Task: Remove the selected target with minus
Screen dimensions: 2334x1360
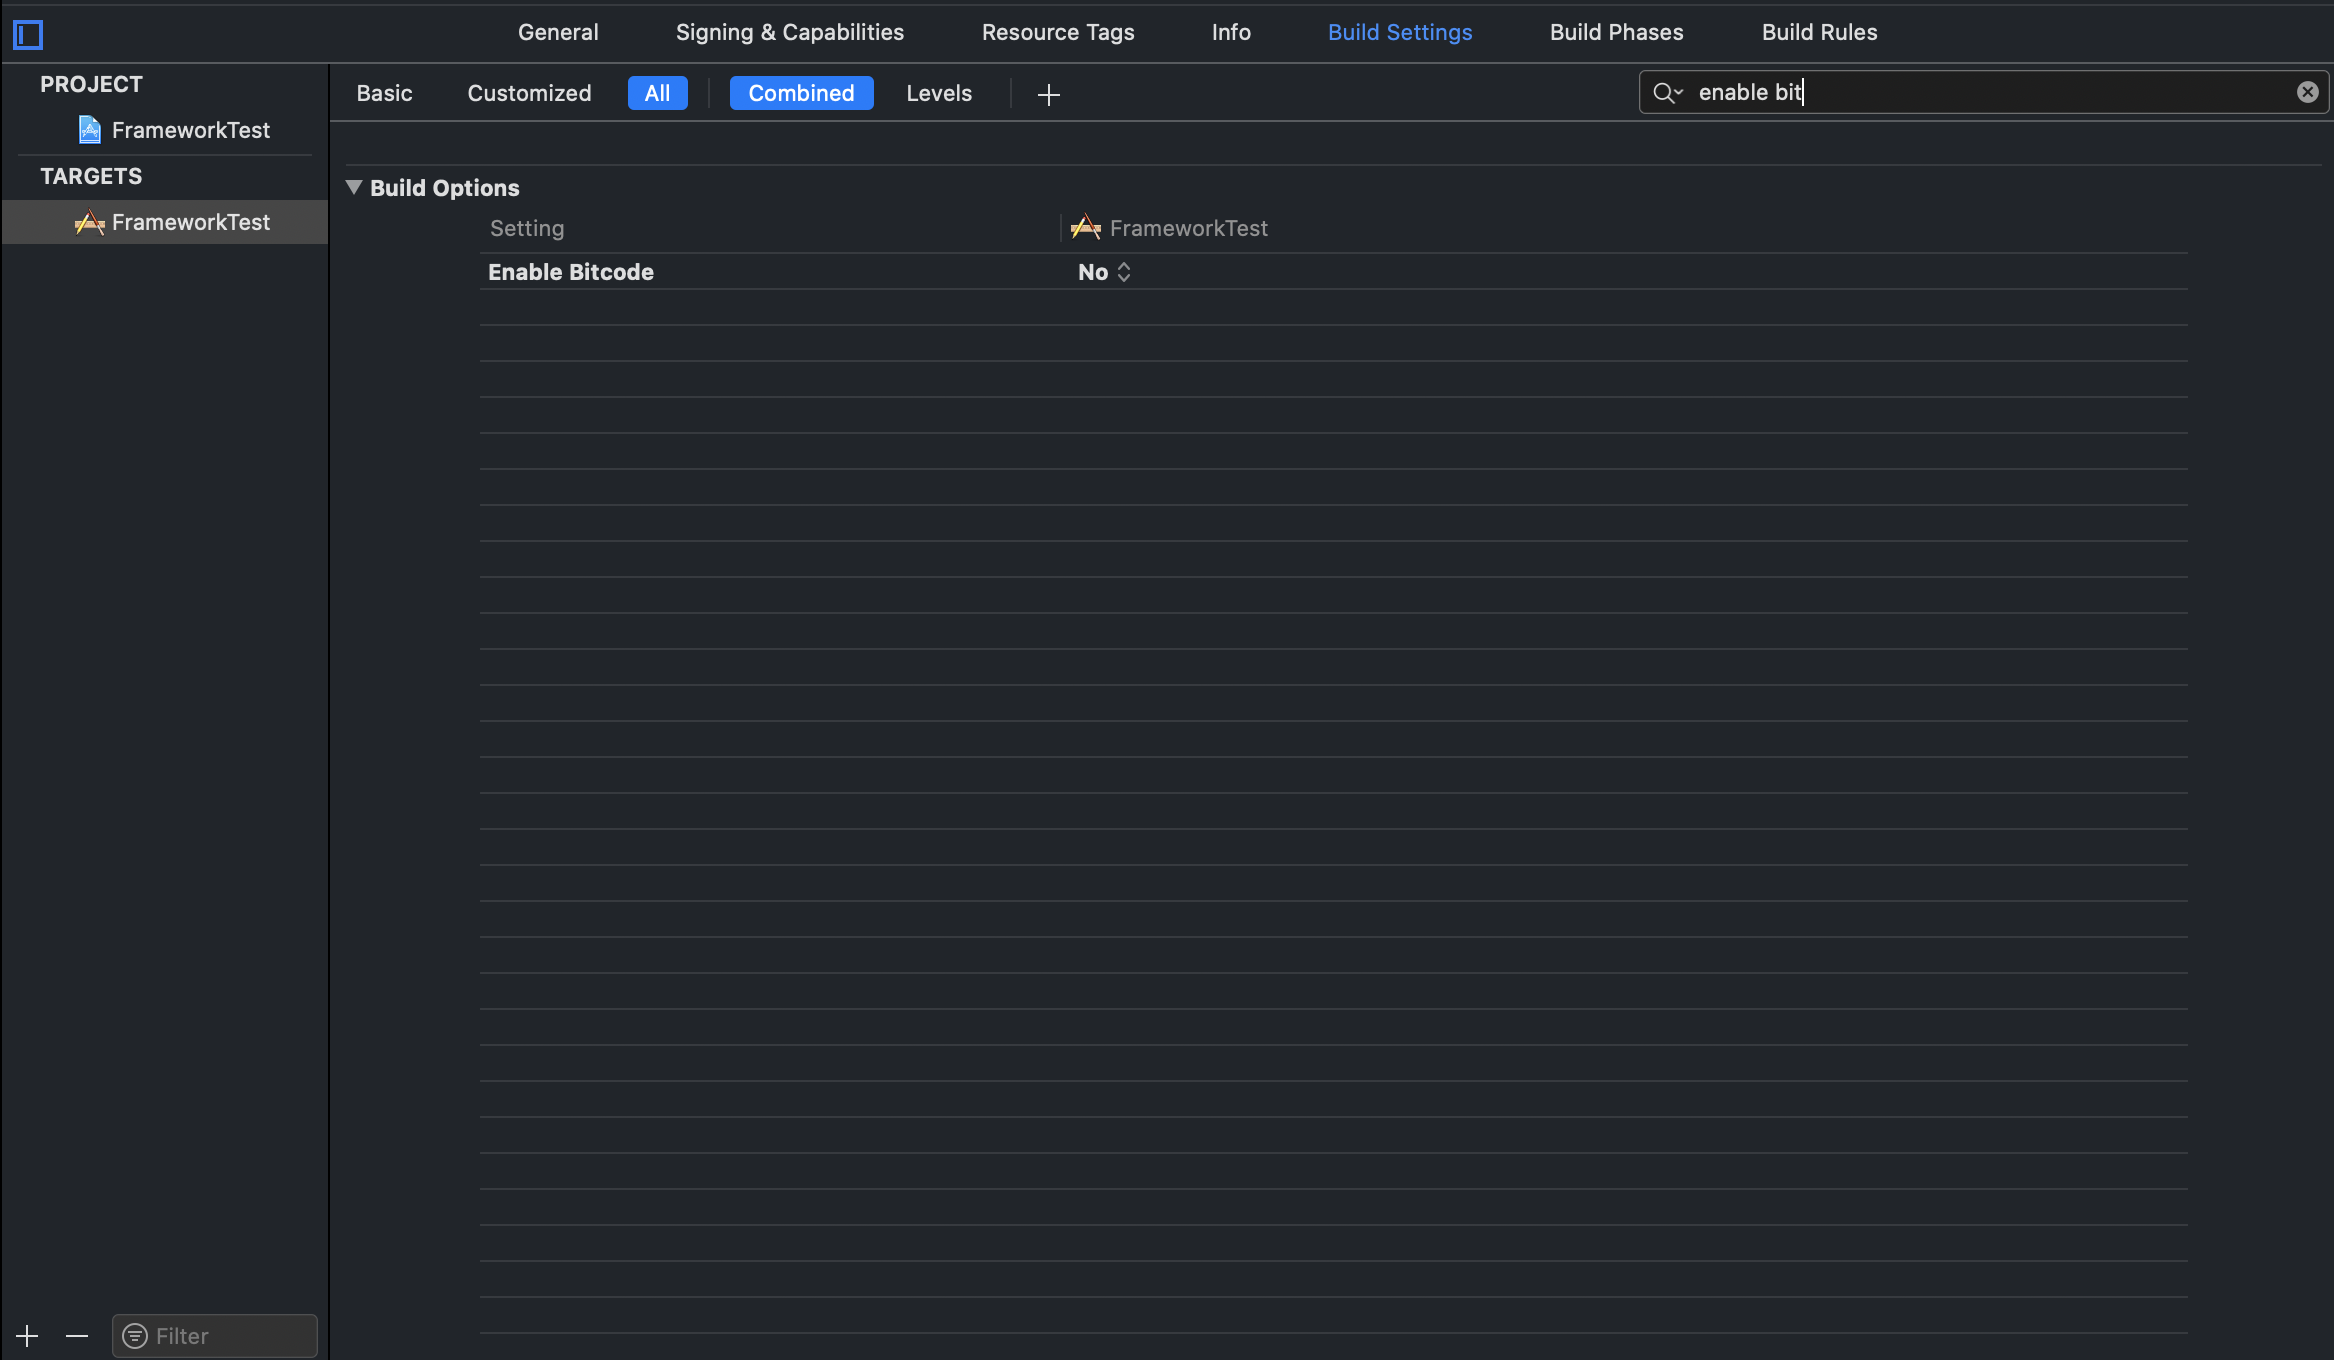Action: pos(77,1336)
